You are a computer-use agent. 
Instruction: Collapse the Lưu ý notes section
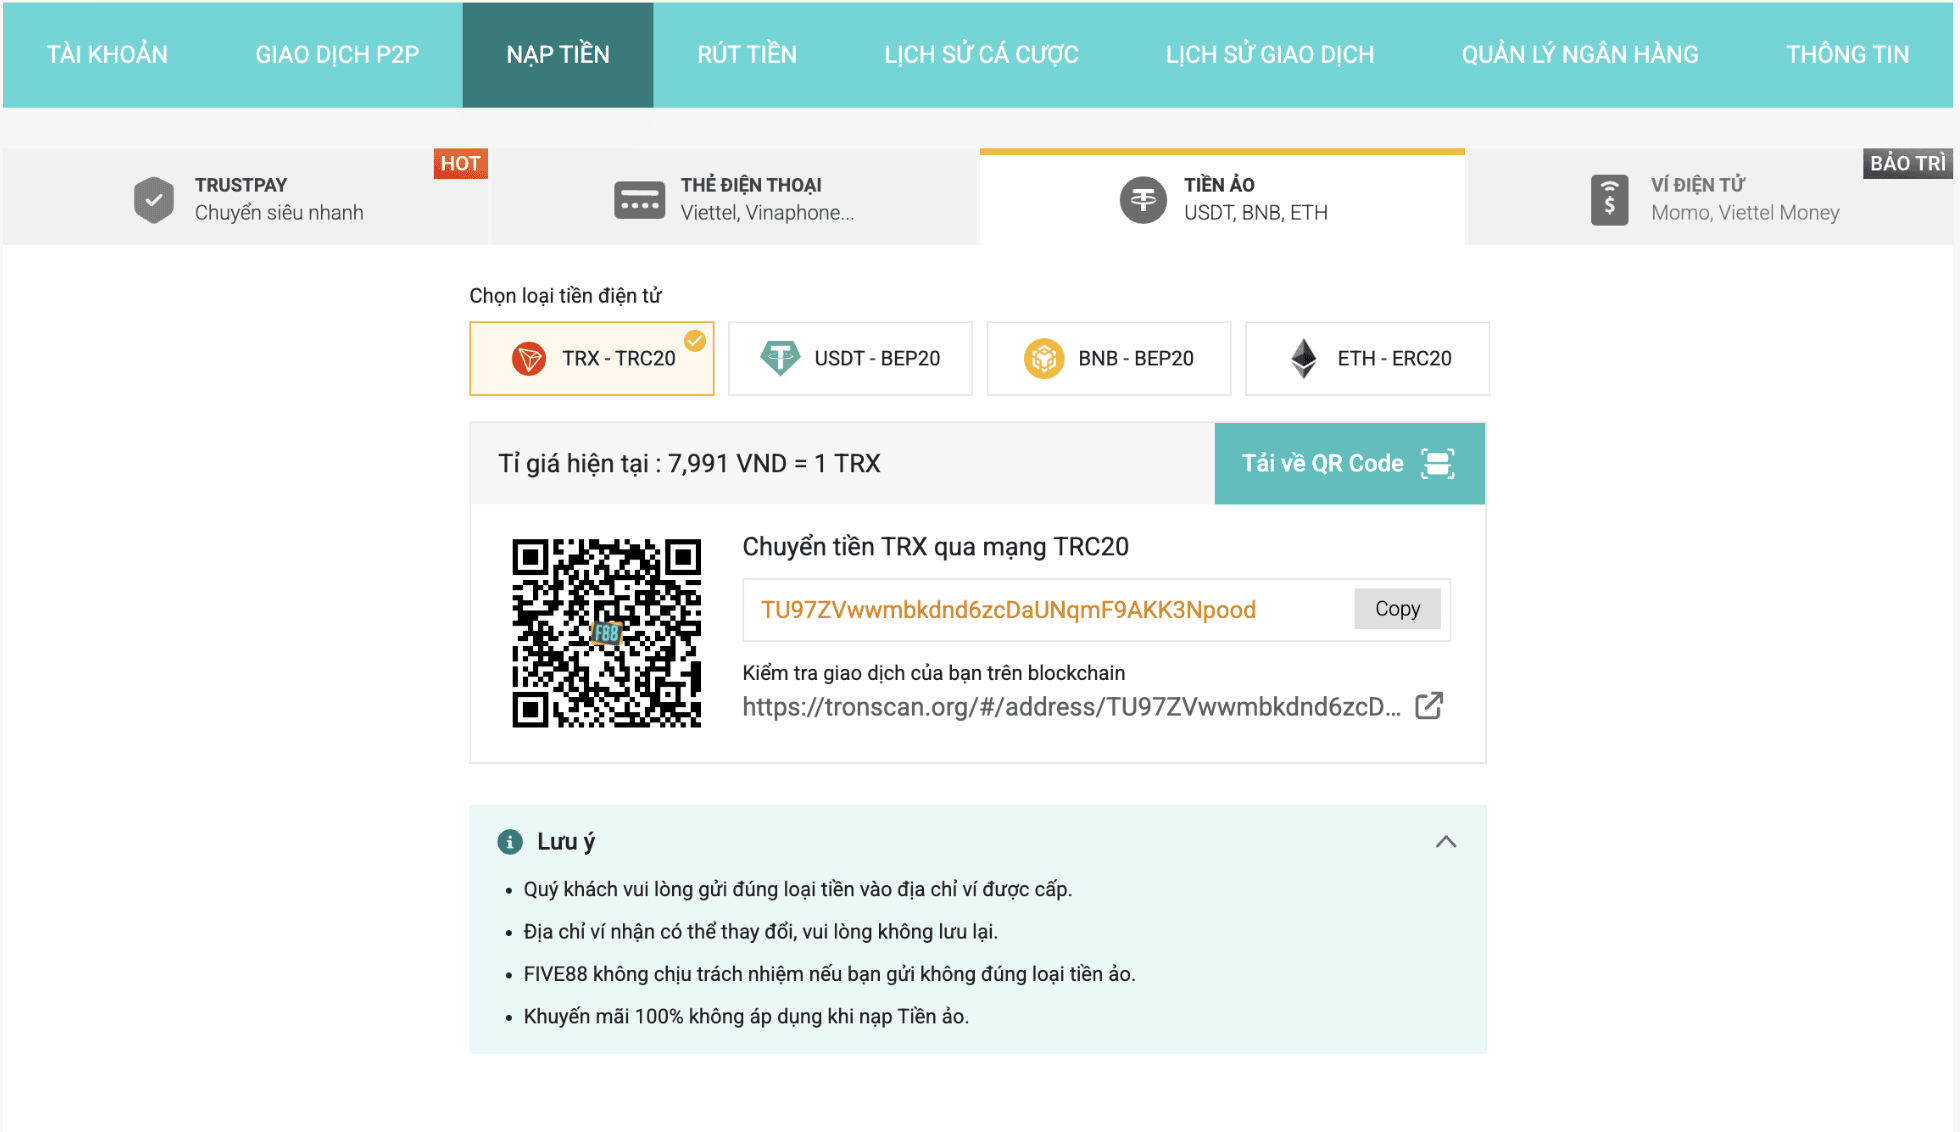1446,842
